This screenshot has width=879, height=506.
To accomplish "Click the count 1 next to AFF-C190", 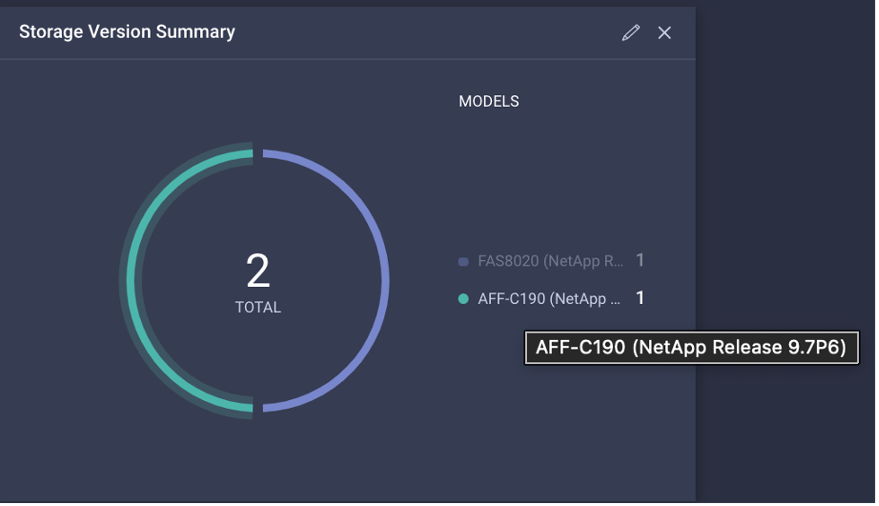I will [x=640, y=298].
